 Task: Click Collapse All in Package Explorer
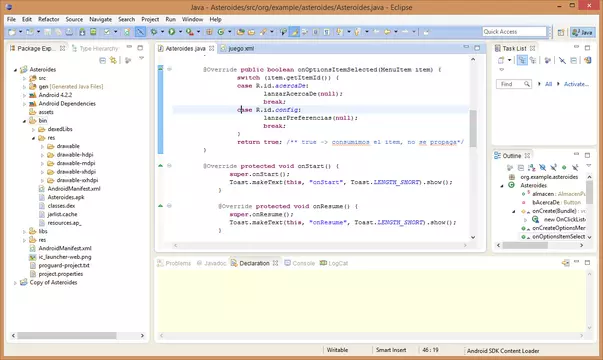tap(102, 60)
